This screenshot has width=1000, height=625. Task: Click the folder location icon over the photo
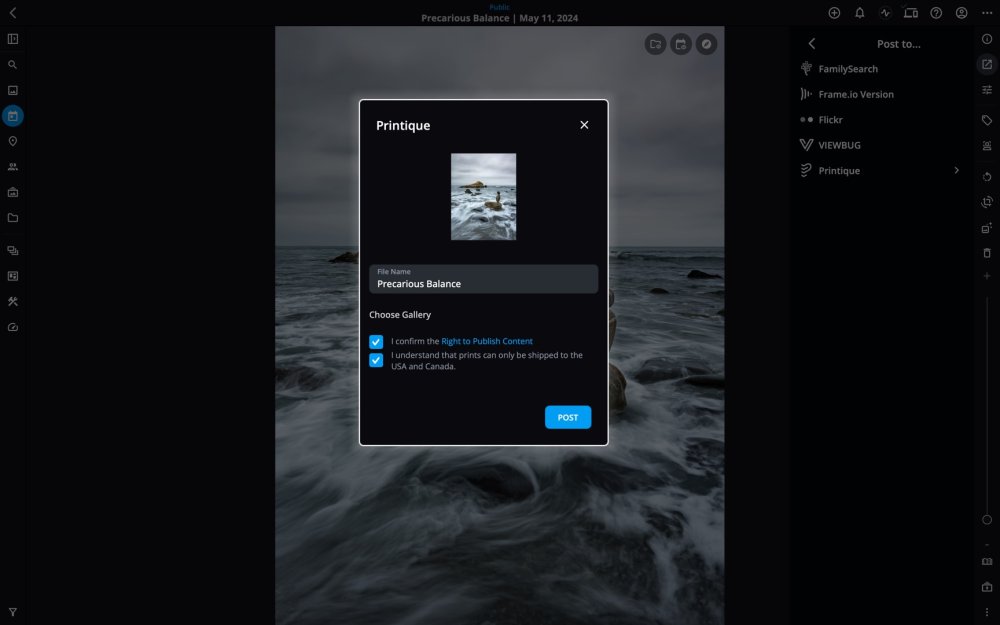655,44
